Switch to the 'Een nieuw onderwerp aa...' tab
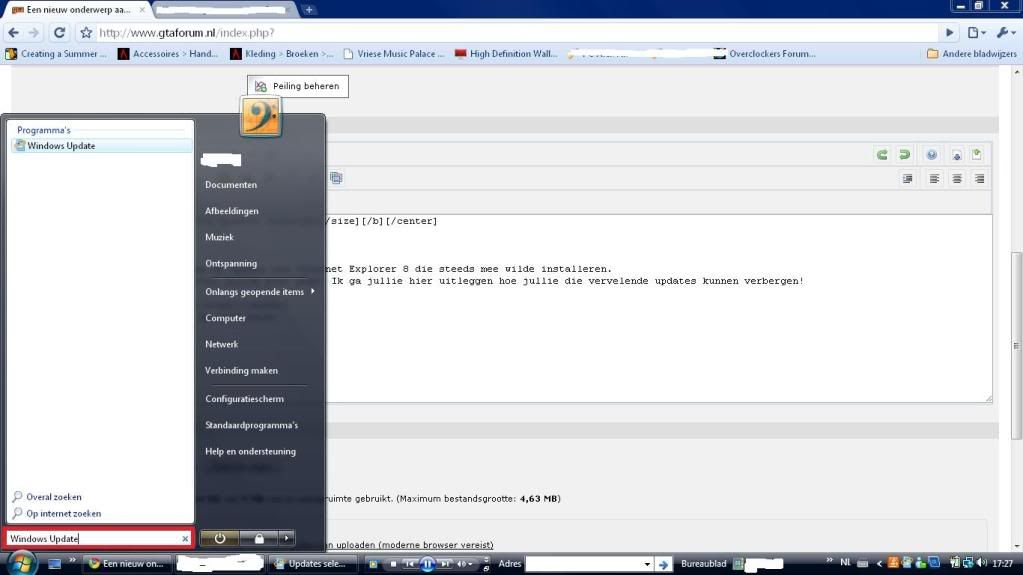1023x575 pixels. (x=77, y=10)
